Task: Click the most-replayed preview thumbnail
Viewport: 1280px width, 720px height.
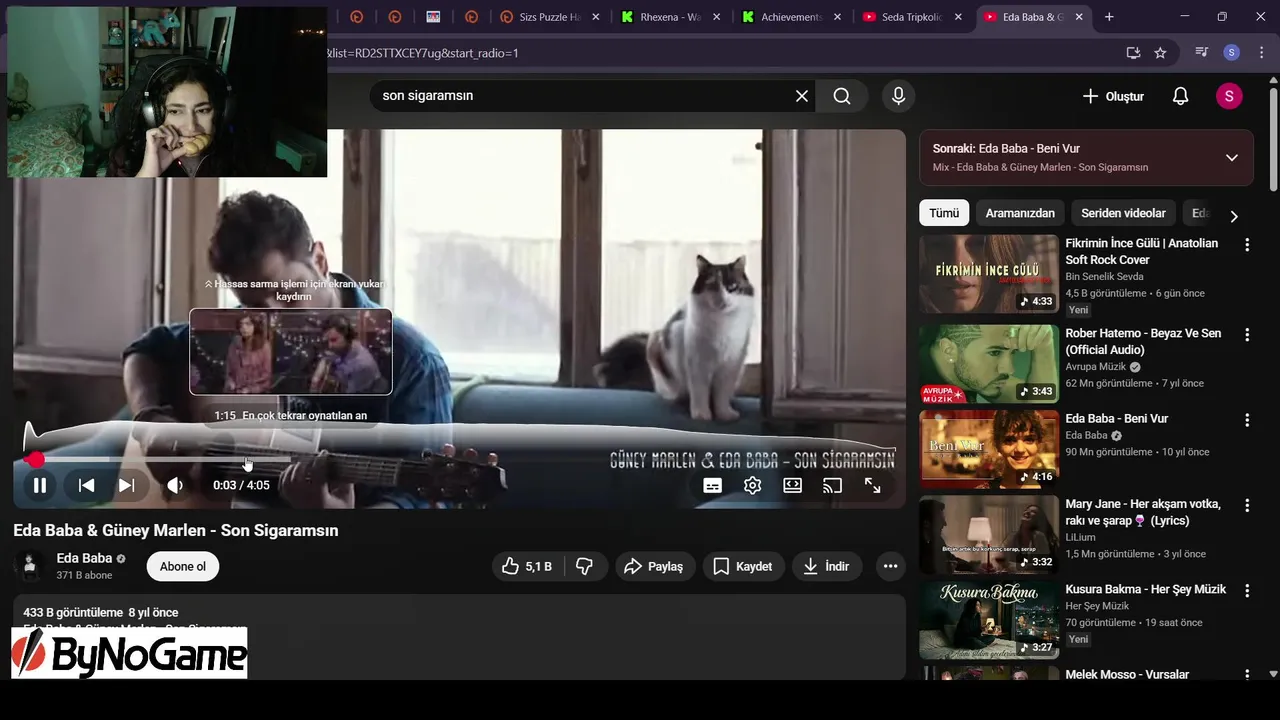Action: coord(291,351)
